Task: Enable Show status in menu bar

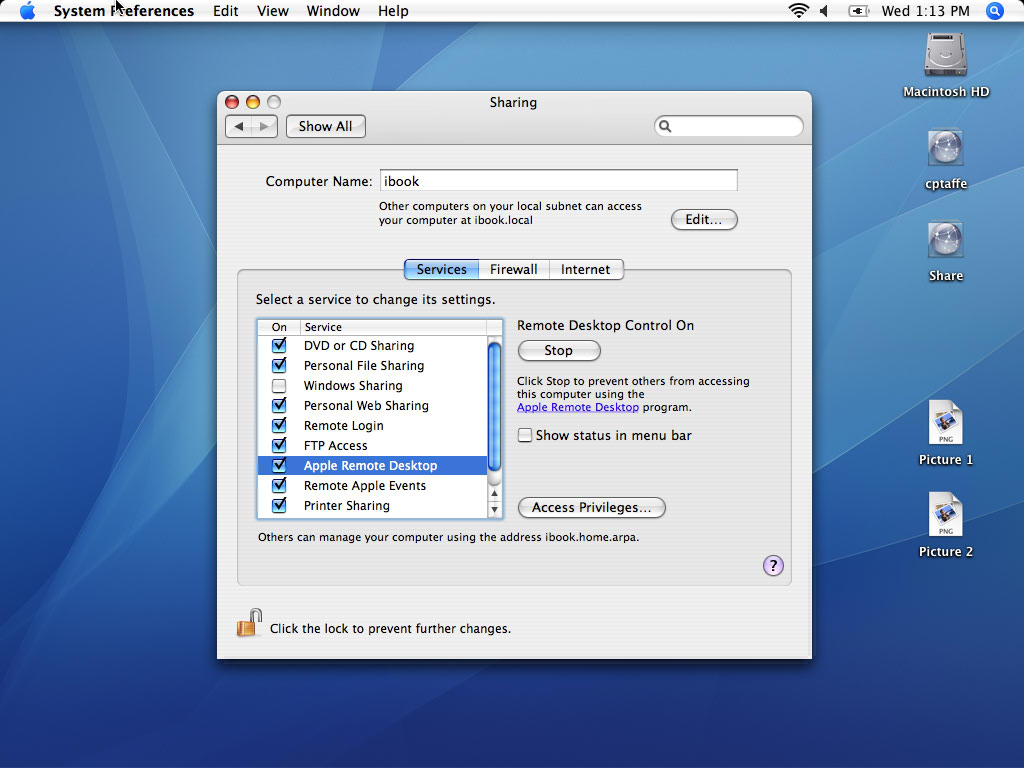Action: point(524,435)
